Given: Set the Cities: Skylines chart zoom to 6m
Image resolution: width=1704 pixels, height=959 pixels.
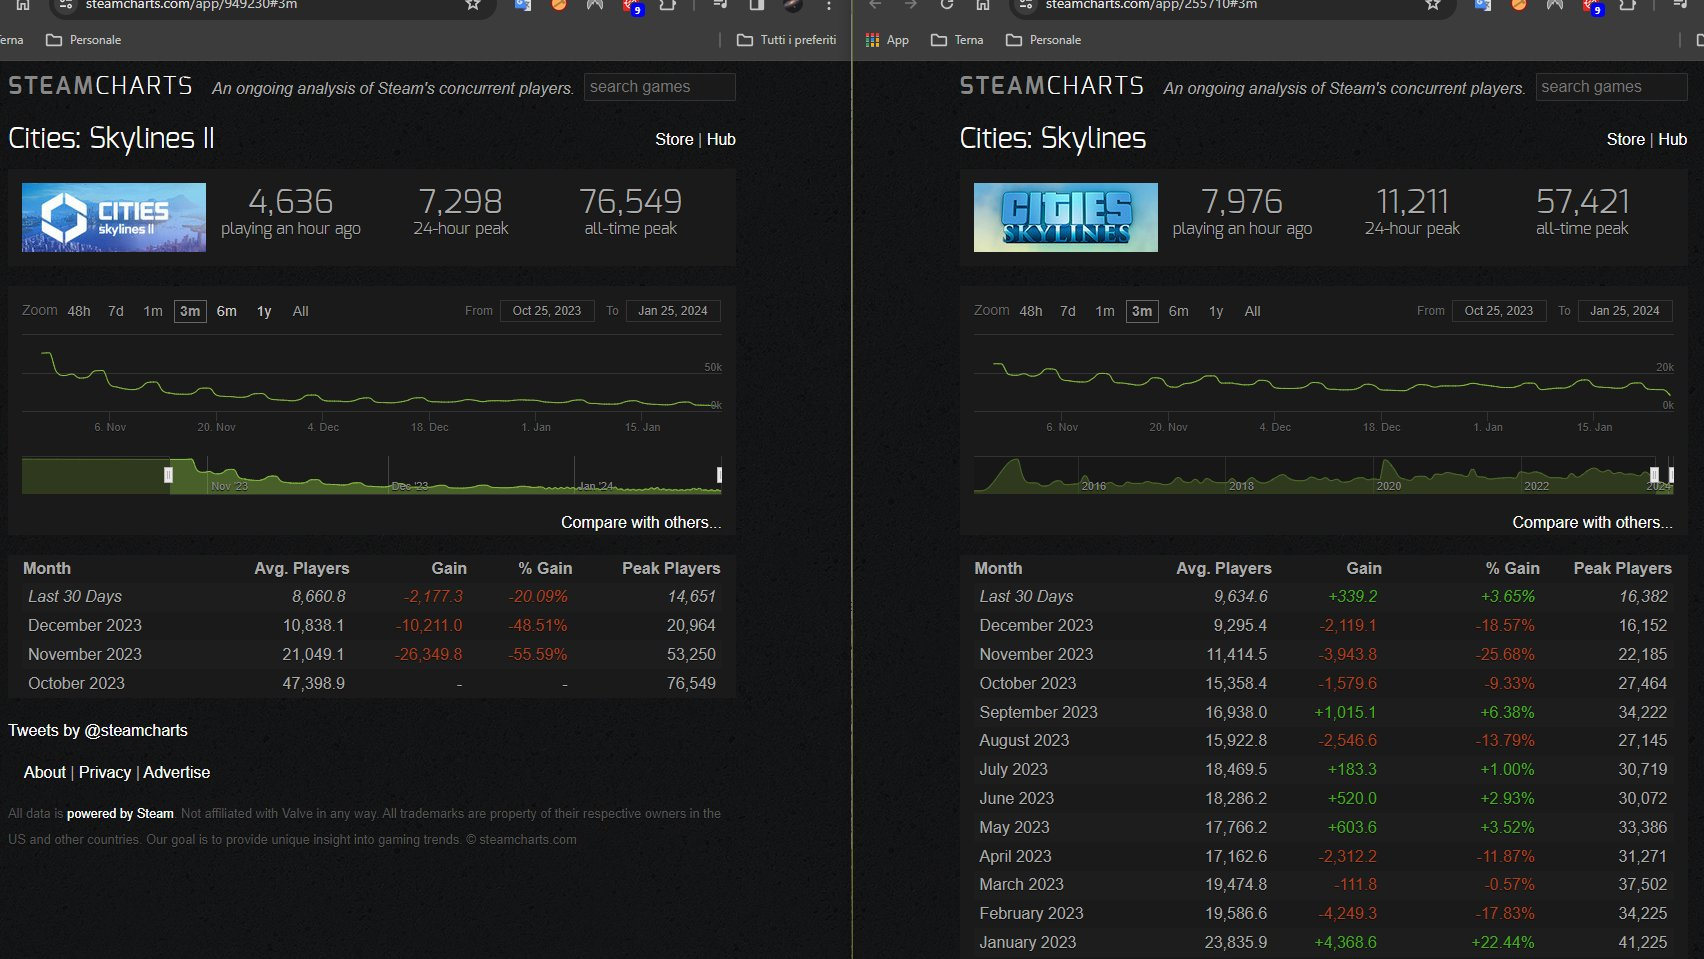Looking at the screenshot, I should (1179, 311).
